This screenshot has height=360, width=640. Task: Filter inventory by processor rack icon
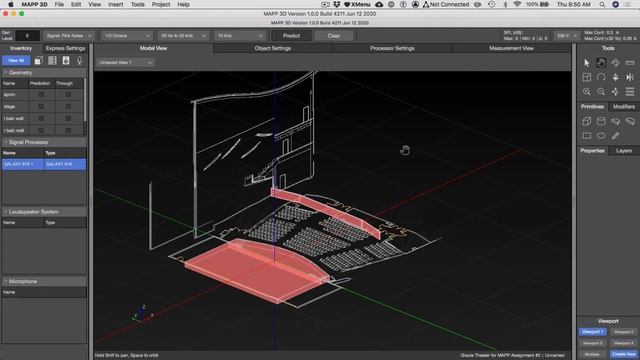tap(52, 61)
